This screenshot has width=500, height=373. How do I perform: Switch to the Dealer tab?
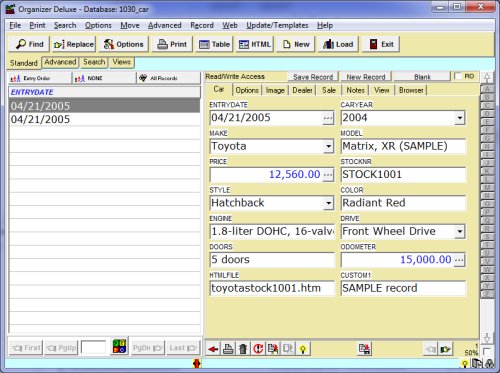tap(302, 90)
